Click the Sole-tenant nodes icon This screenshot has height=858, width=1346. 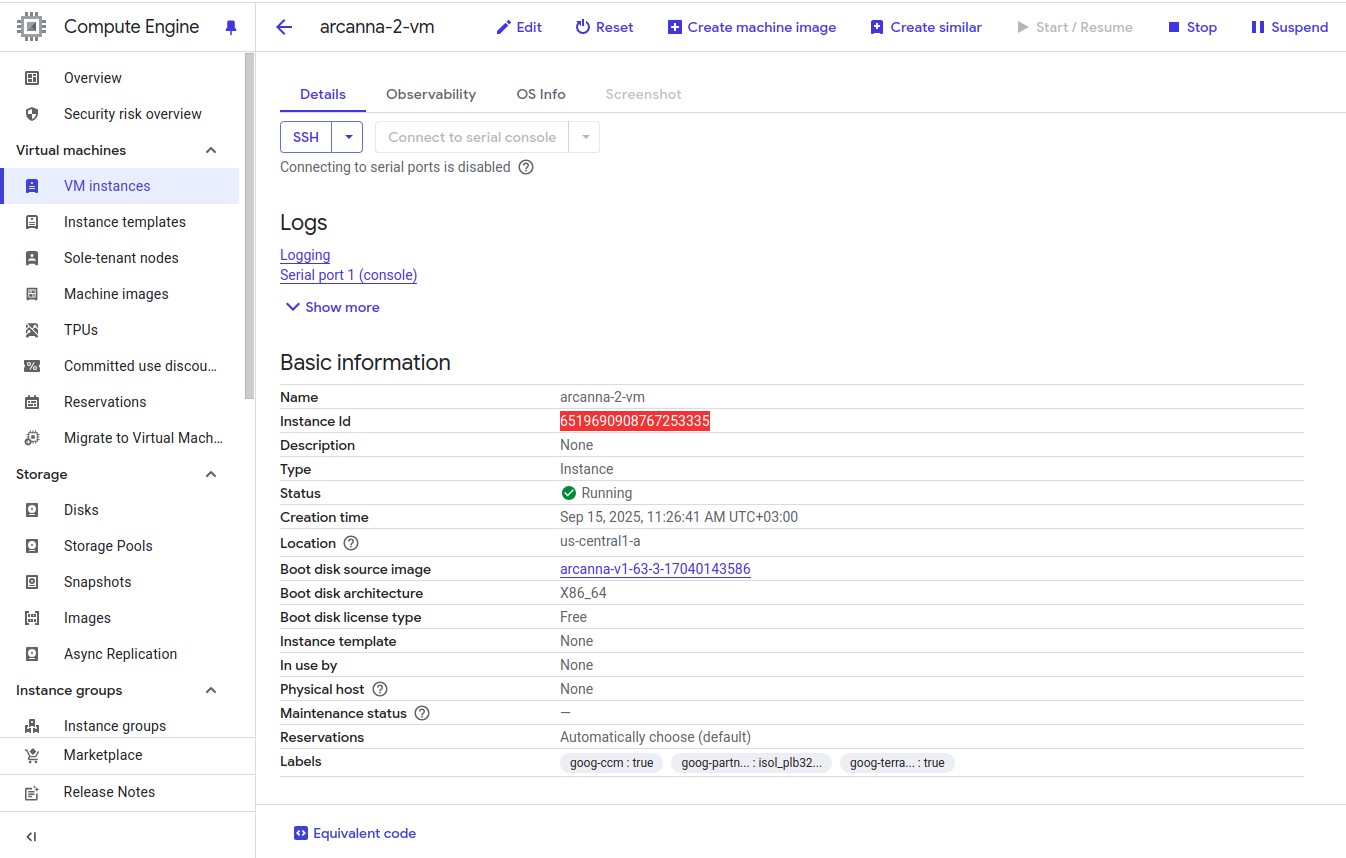[32, 258]
